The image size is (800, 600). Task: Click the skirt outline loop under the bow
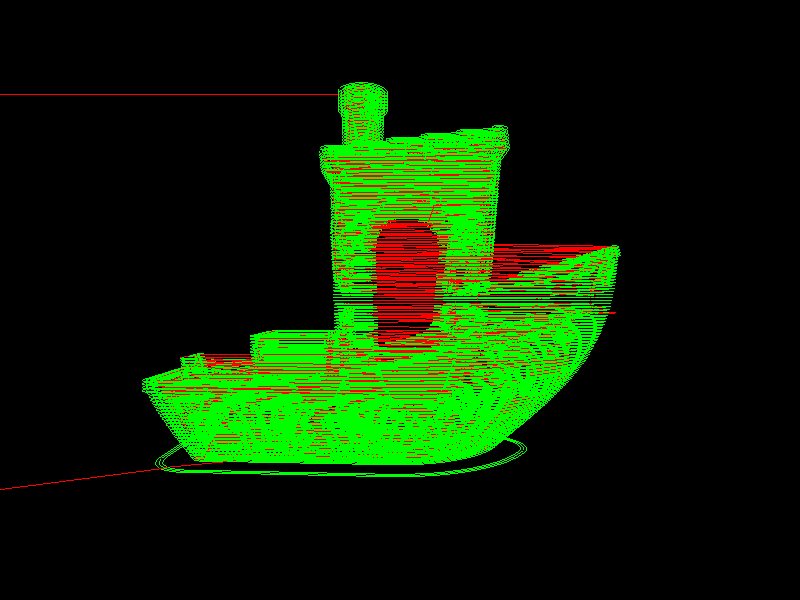click(x=515, y=449)
